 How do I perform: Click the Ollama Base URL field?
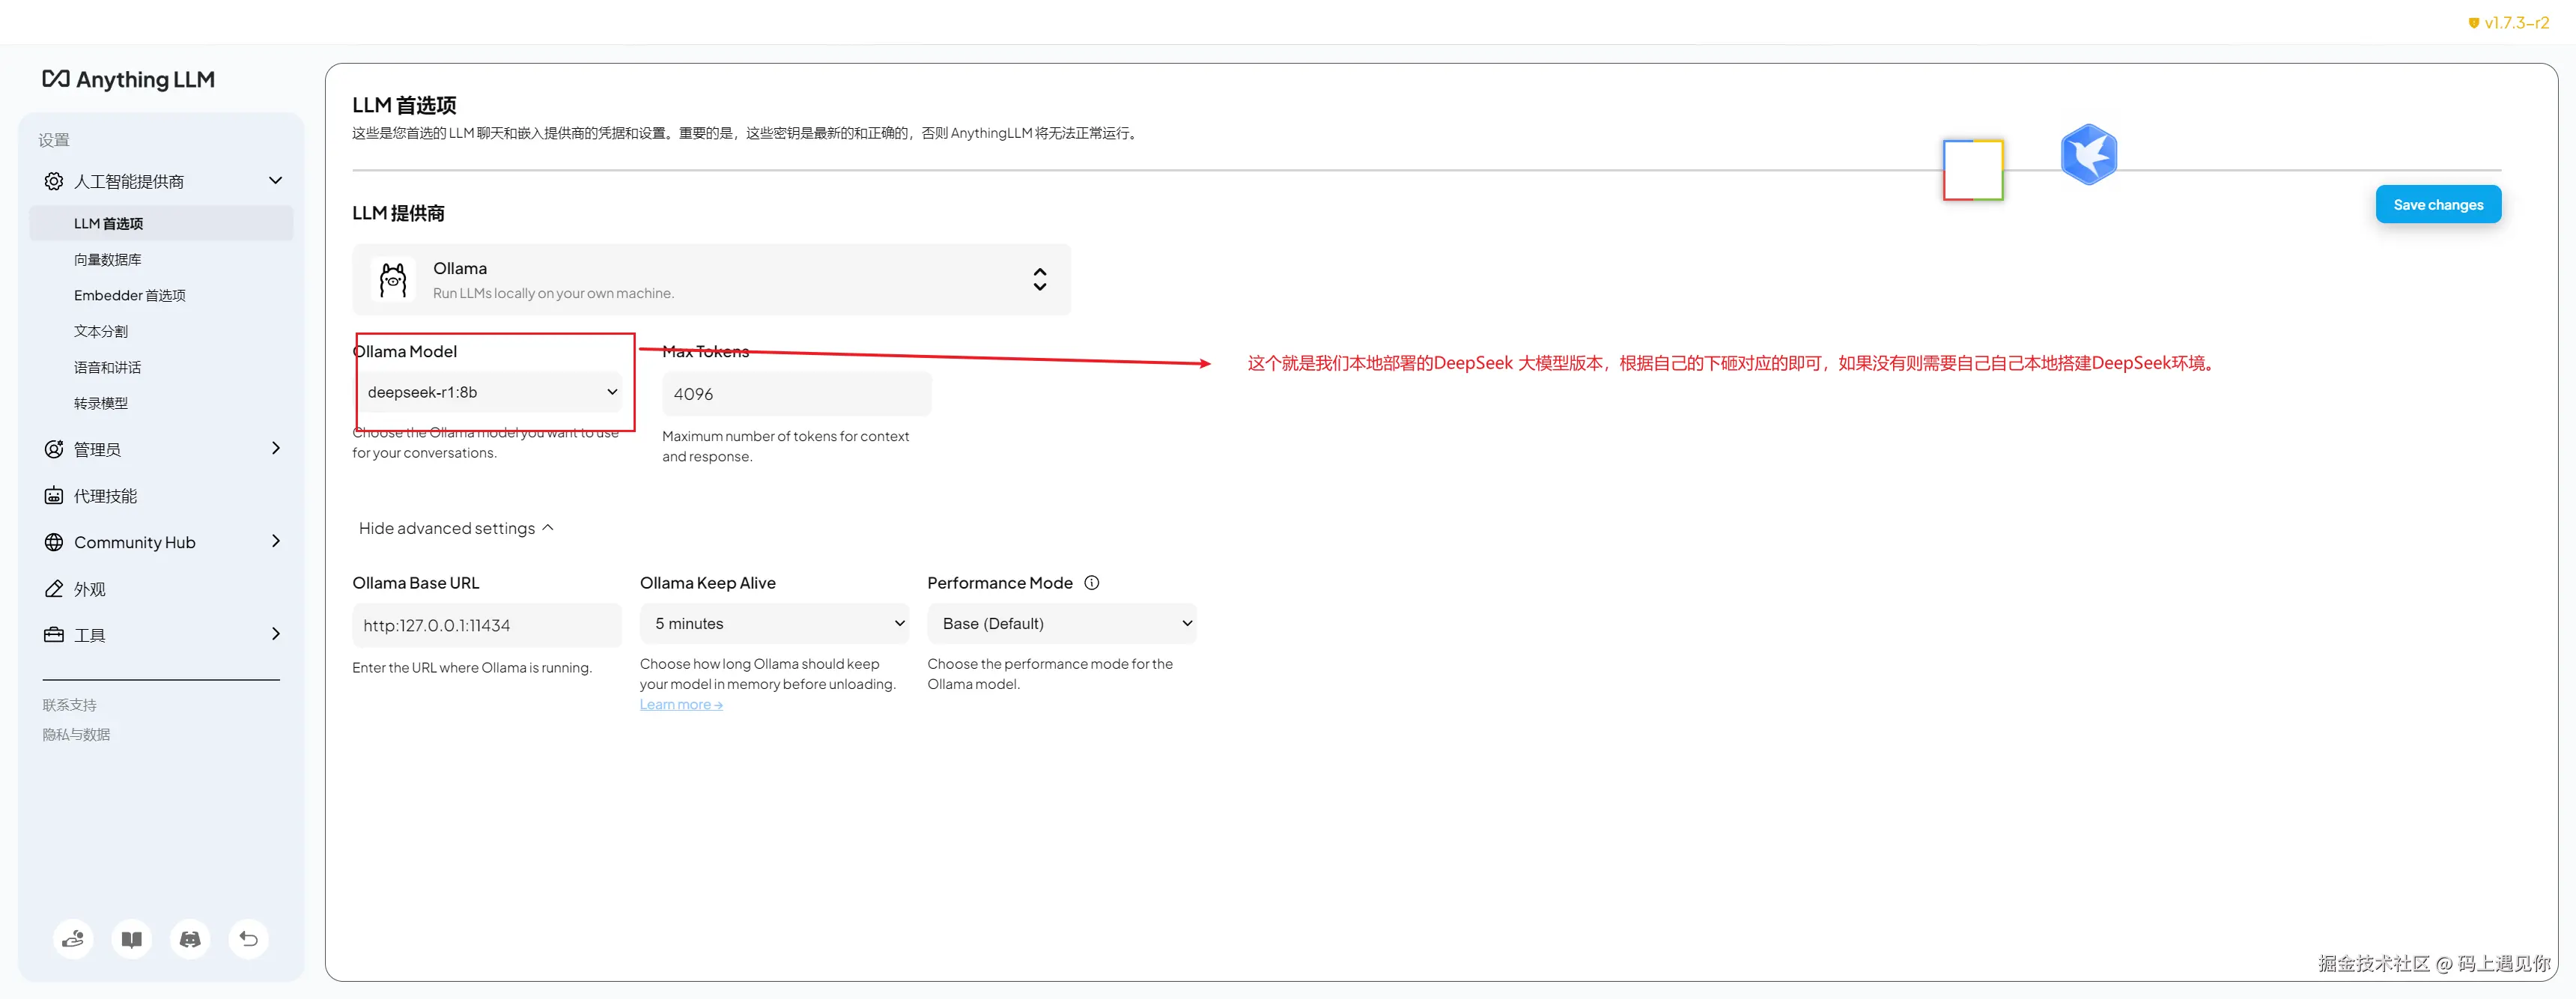click(487, 625)
